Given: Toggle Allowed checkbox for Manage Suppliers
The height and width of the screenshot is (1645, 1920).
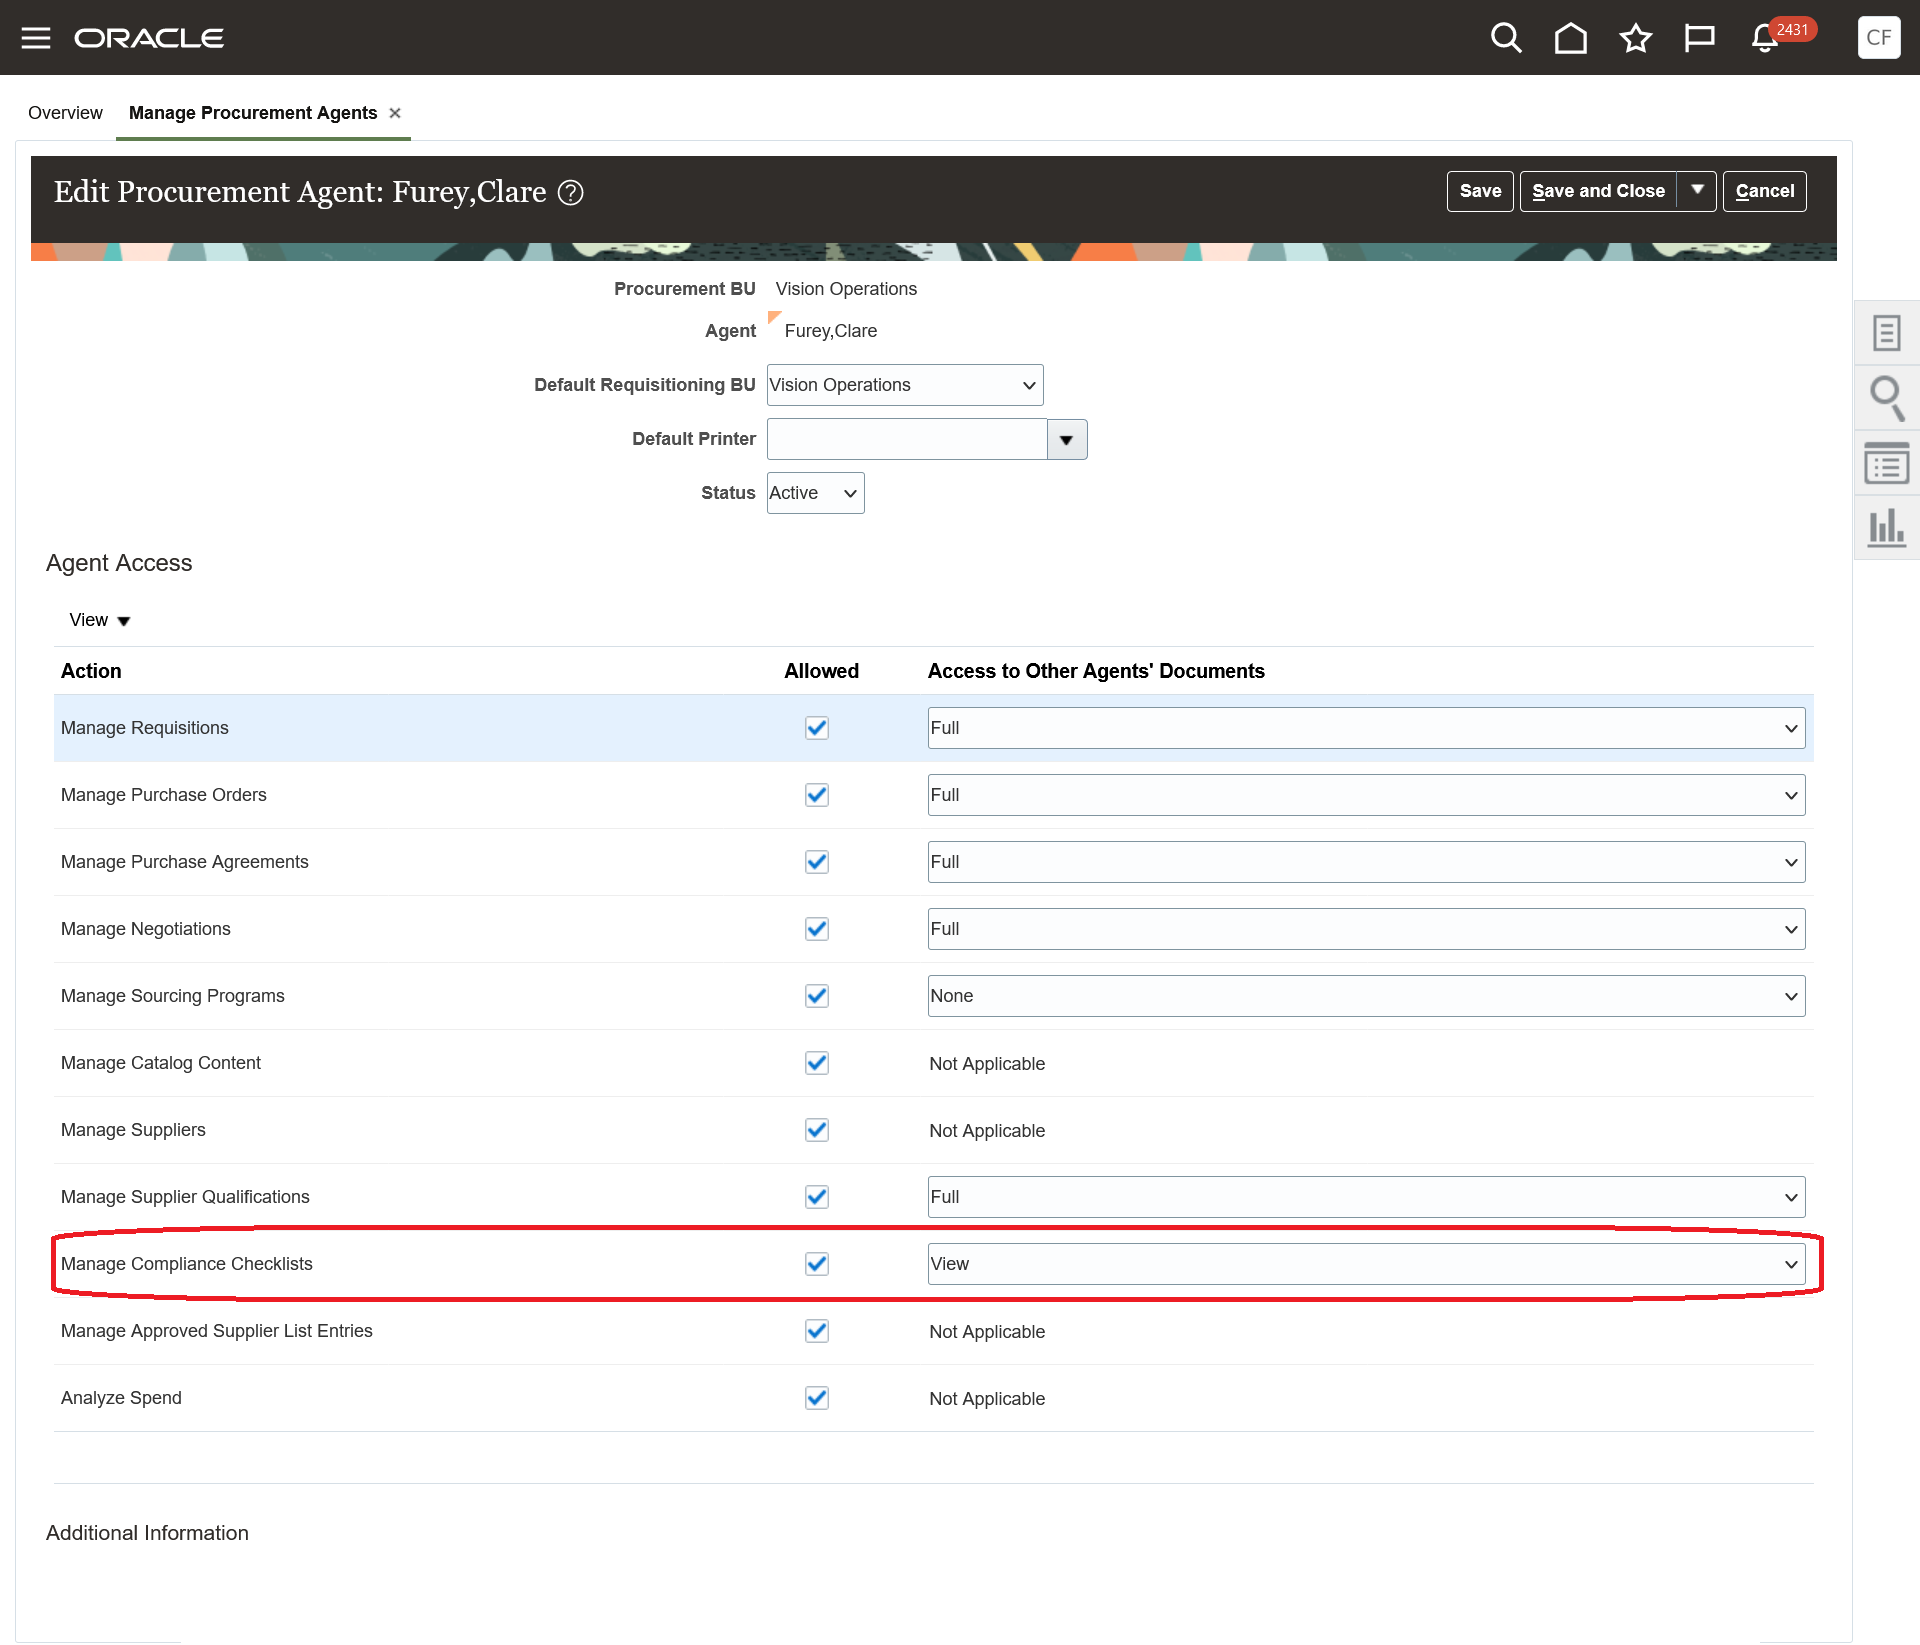Looking at the screenshot, I should coord(817,1130).
